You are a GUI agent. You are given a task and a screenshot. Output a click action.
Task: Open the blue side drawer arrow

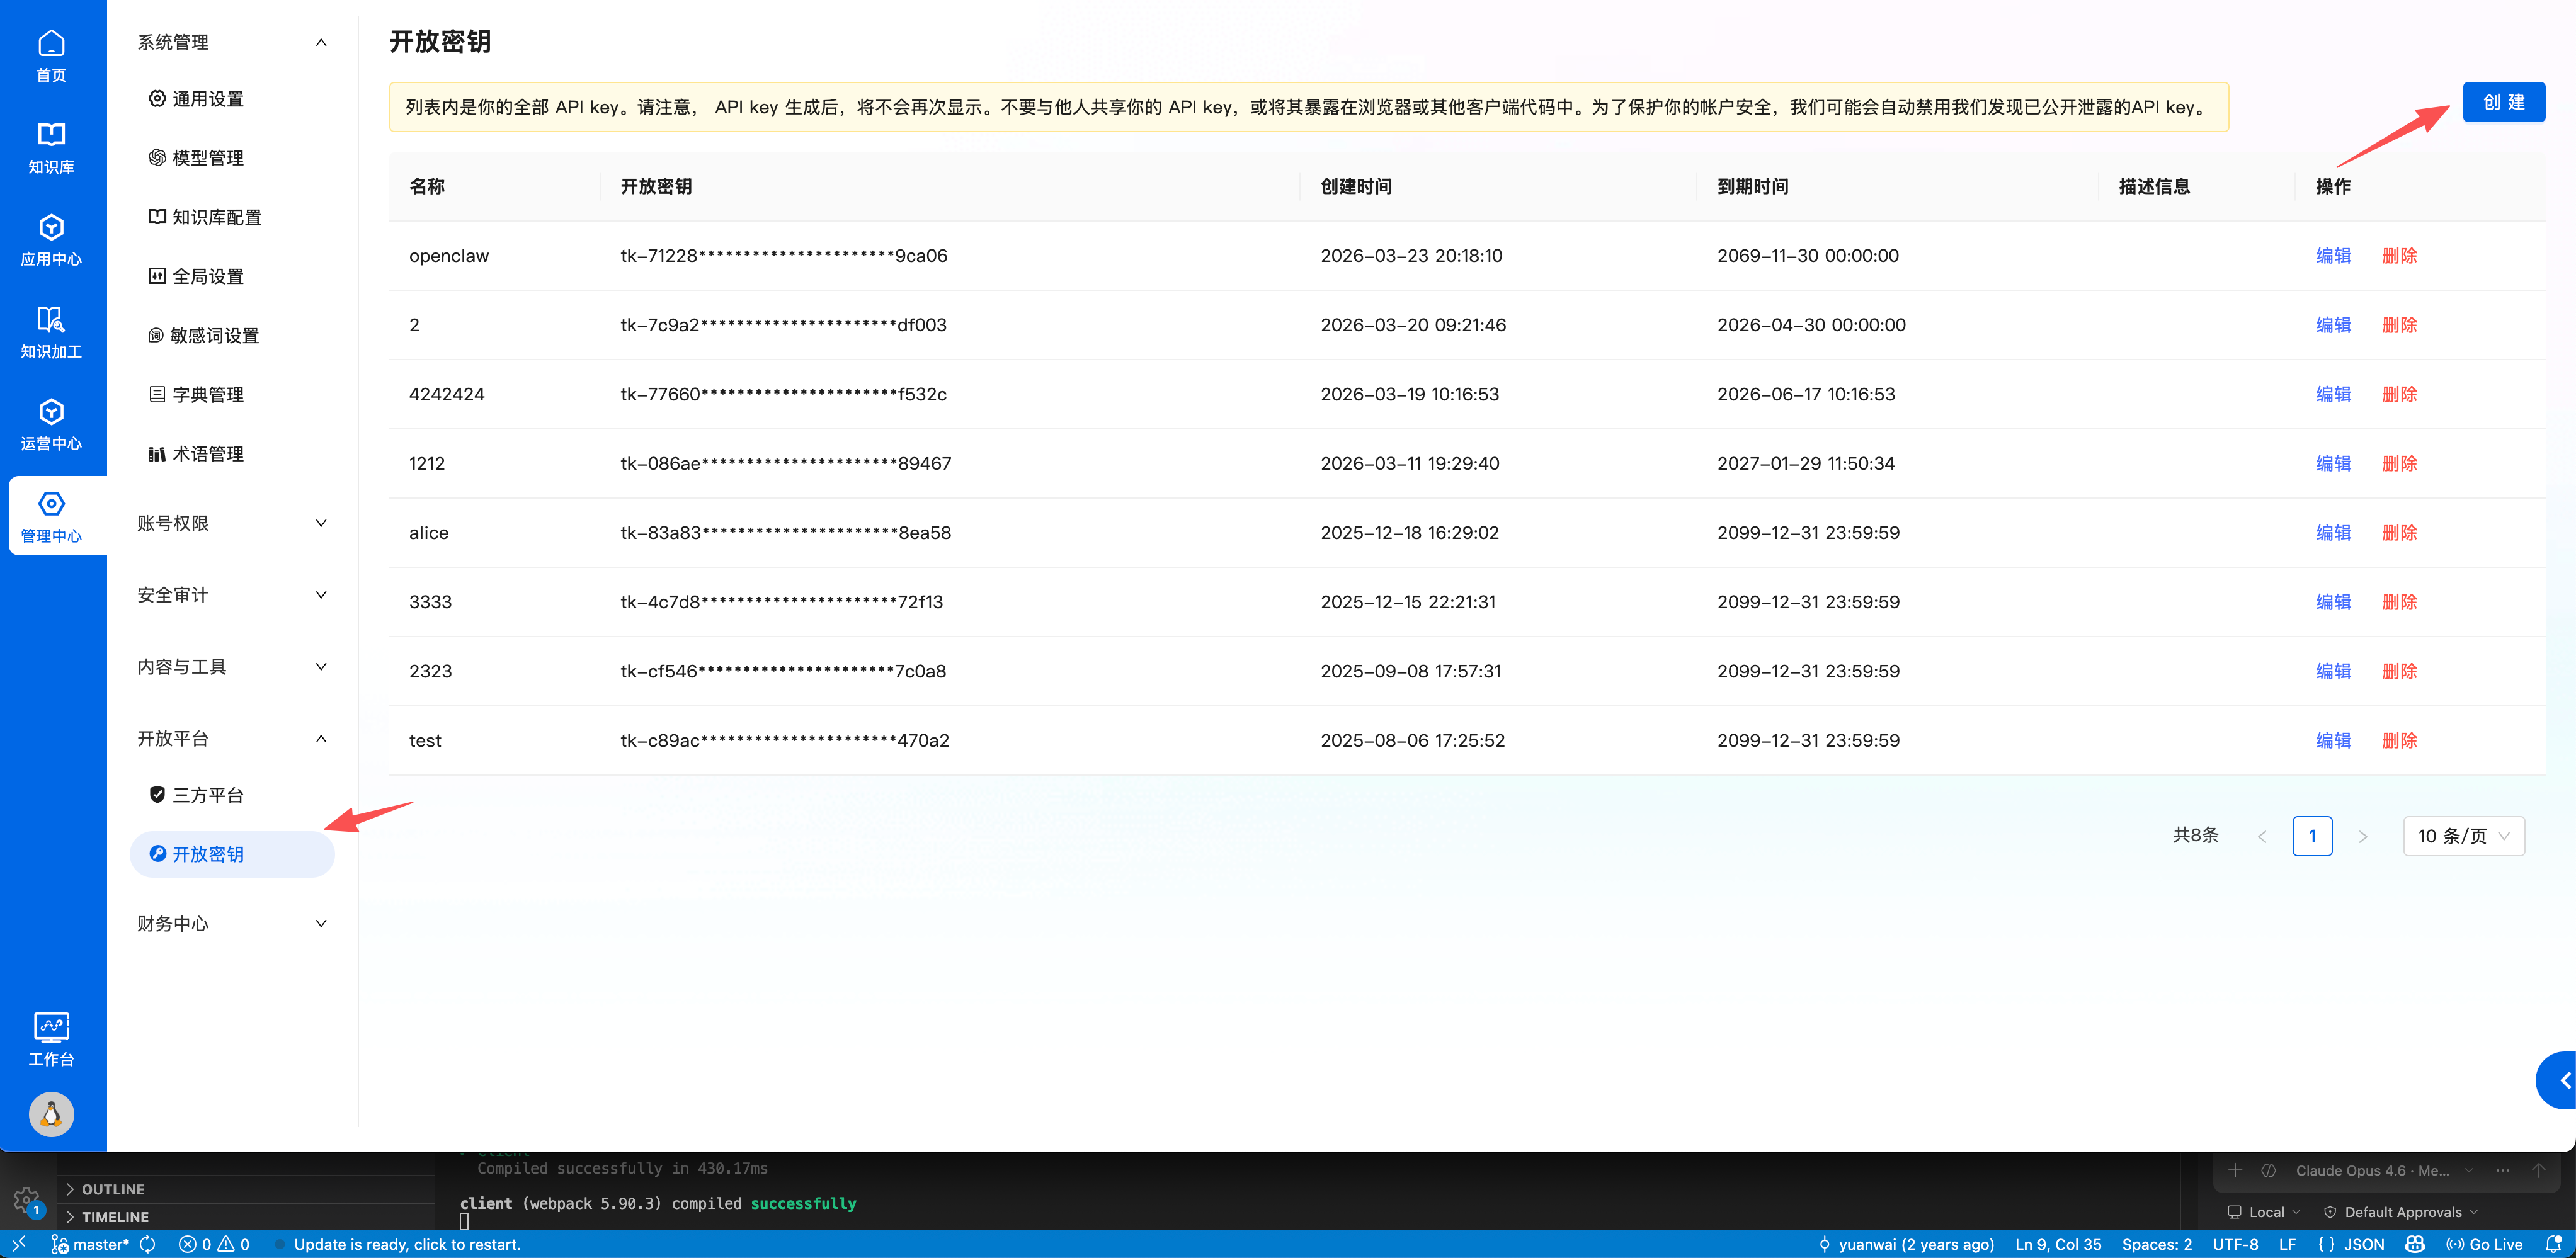(x=2560, y=1080)
